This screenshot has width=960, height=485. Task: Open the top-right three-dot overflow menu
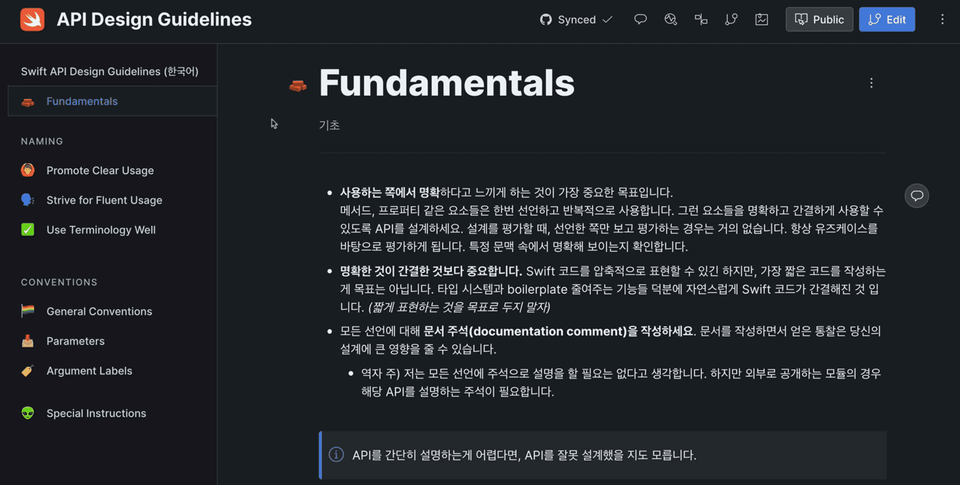942,19
